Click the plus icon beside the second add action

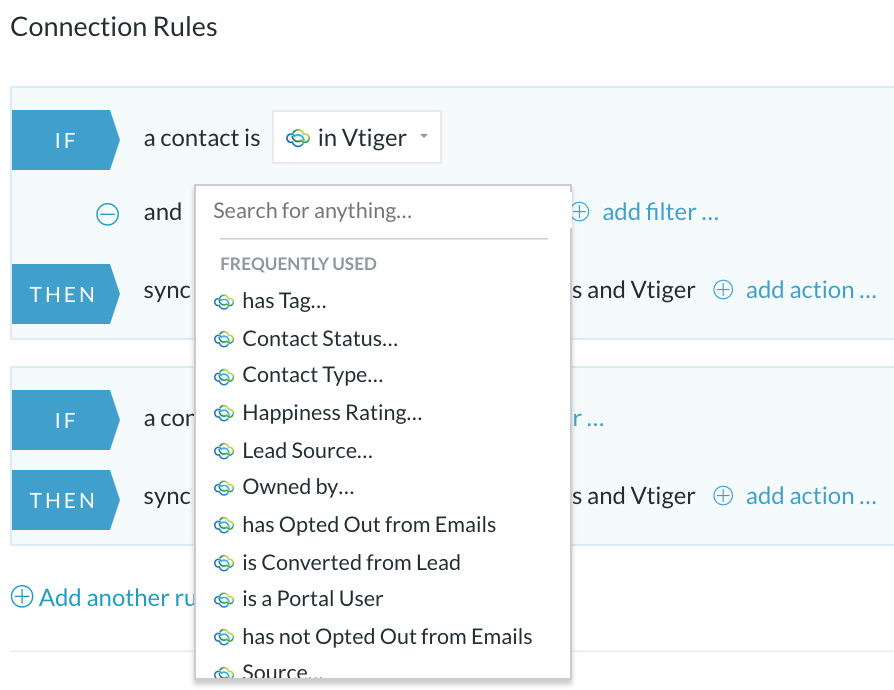722,496
